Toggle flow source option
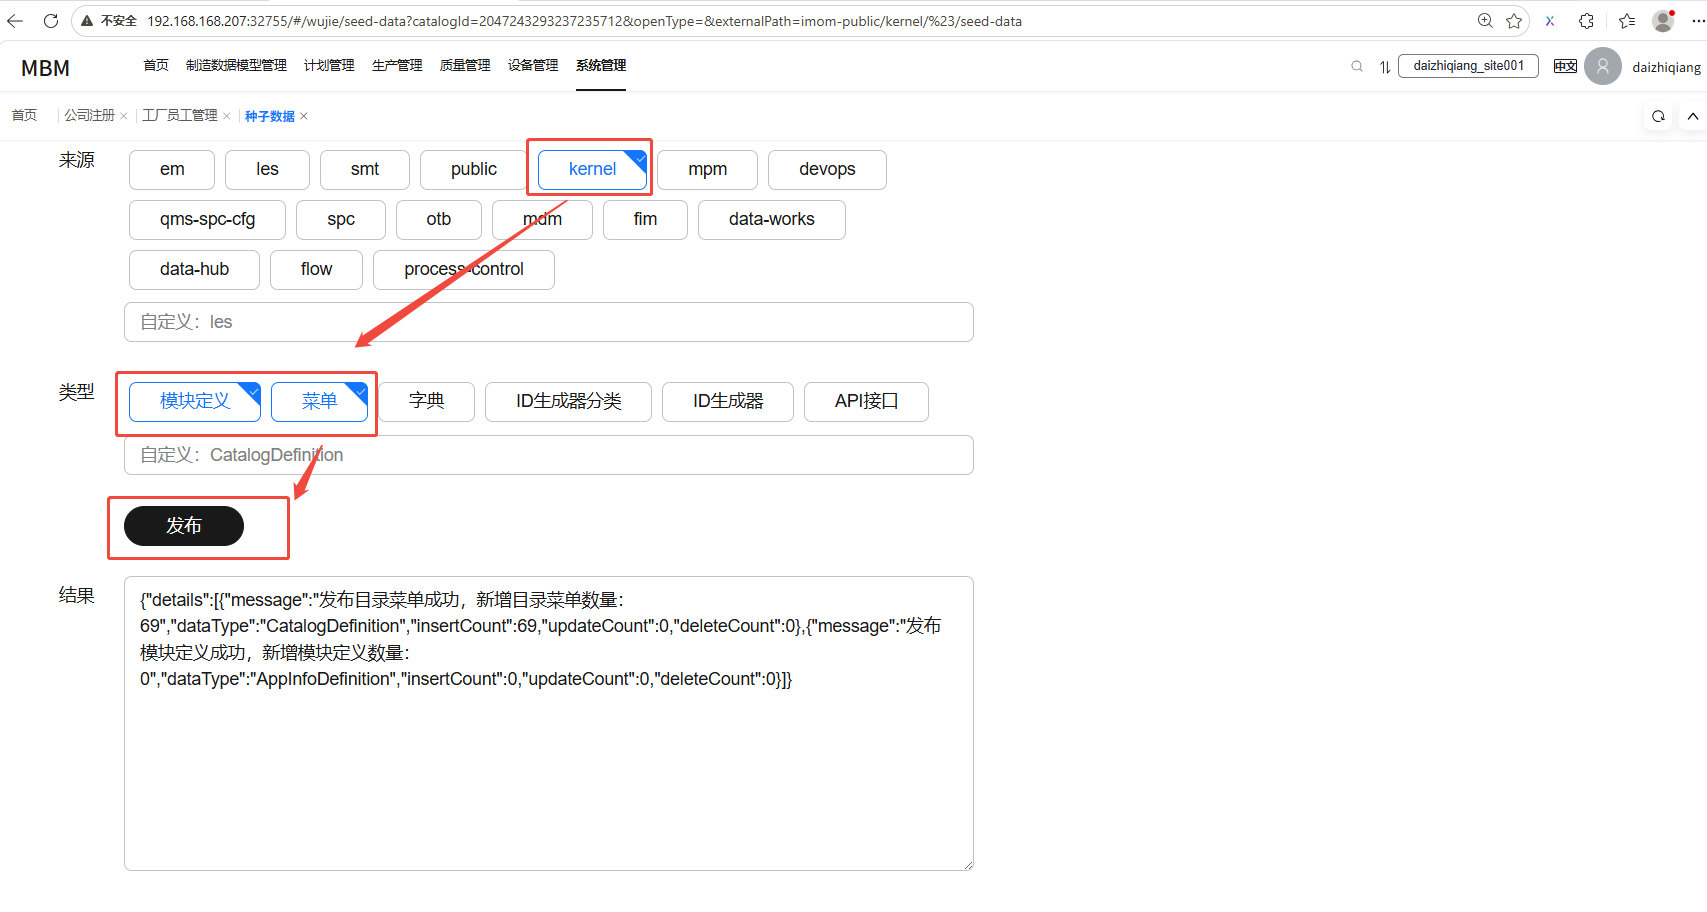Viewport: 1707px width, 912px height. click(x=316, y=269)
